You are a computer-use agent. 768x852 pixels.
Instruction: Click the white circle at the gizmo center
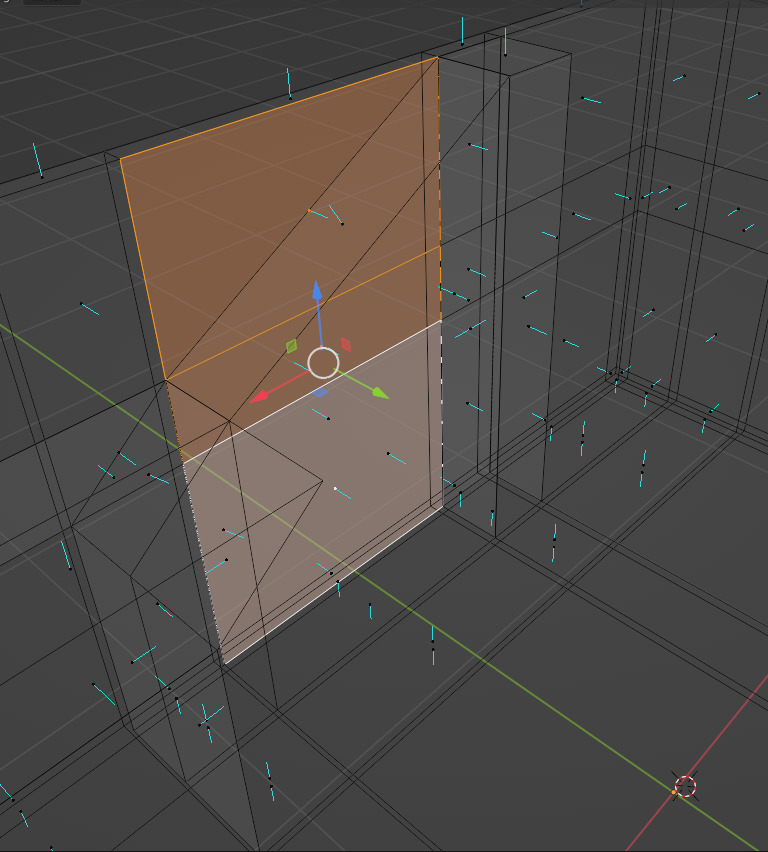tap(323, 363)
